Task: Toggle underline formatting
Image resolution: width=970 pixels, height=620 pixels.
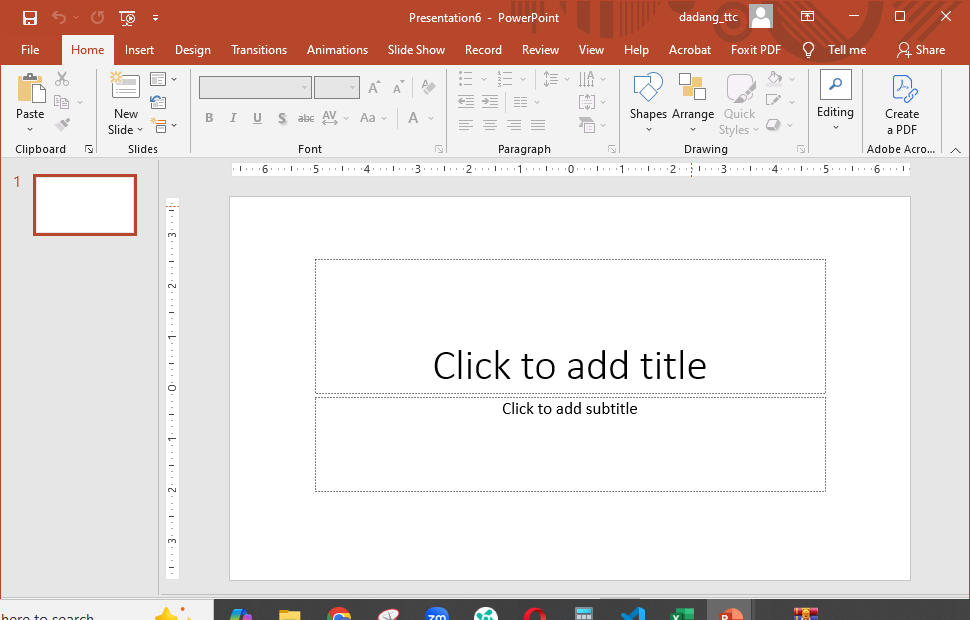Action: 257,117
